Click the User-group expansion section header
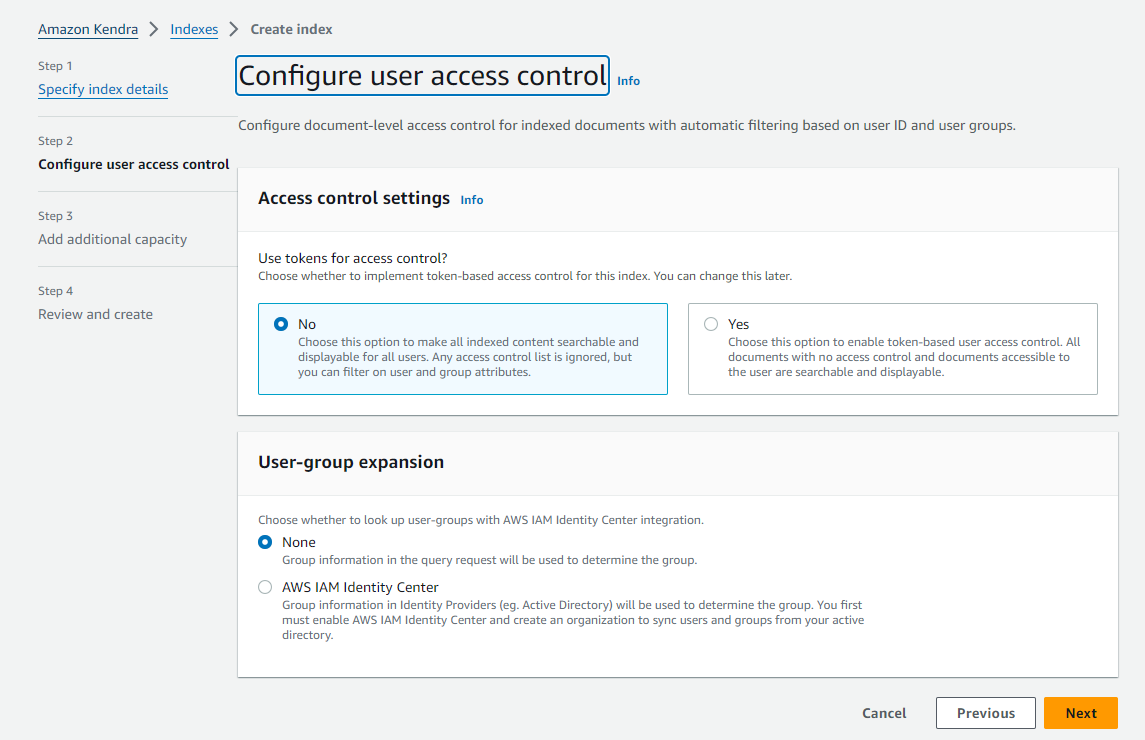The width and height of the screenshot is (1145, 740). tap(351, 462)
